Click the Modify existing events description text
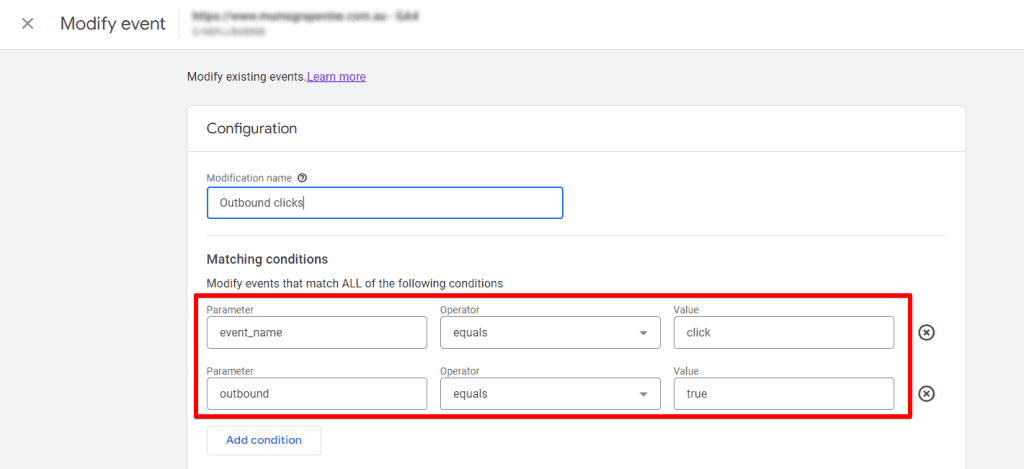The height and width of the screenshot is (469, 1024). coord(246,77)
